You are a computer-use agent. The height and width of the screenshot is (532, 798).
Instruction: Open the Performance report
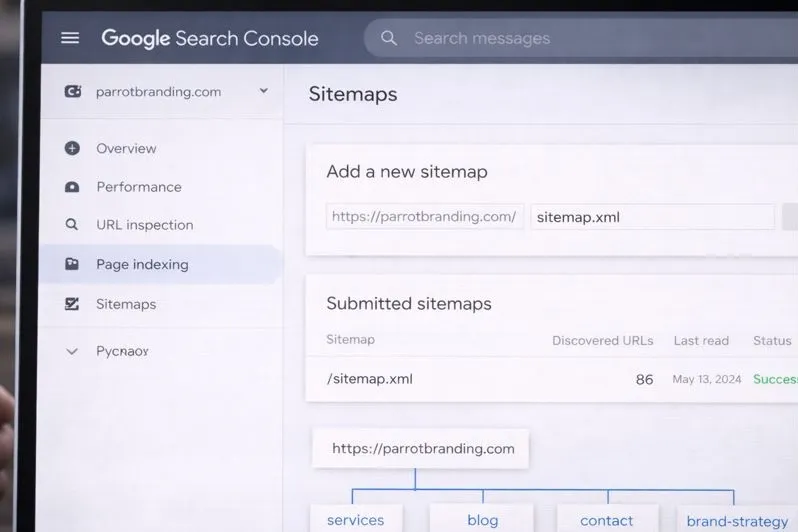click(x=139, y=187)
